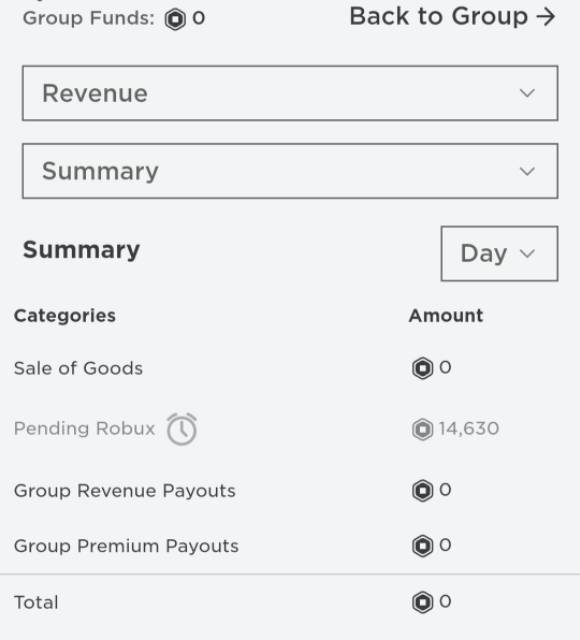Click the greyed Robux icon beside 14,630
This screenshot has height=640, width=580.
(422, 429)
